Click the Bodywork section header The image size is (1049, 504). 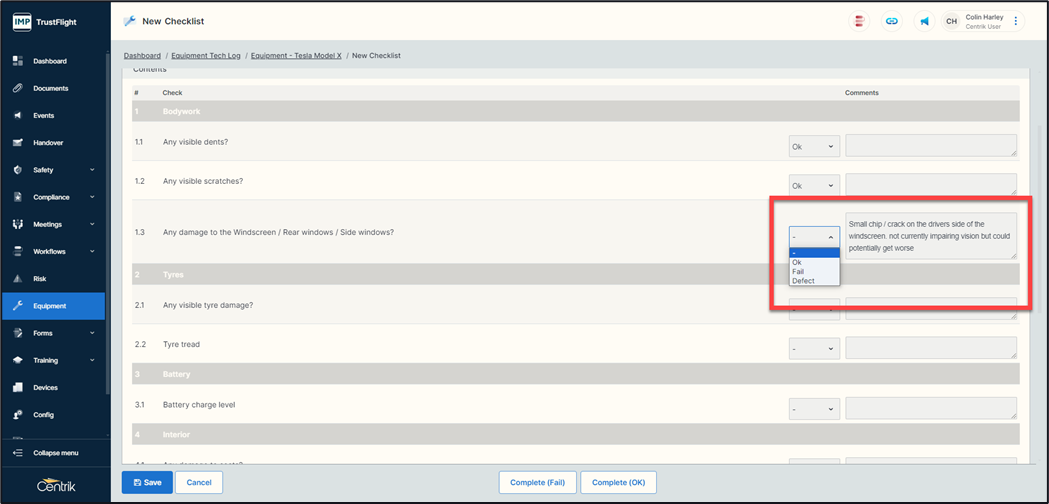pyautogui.click(x=575, y=111)
